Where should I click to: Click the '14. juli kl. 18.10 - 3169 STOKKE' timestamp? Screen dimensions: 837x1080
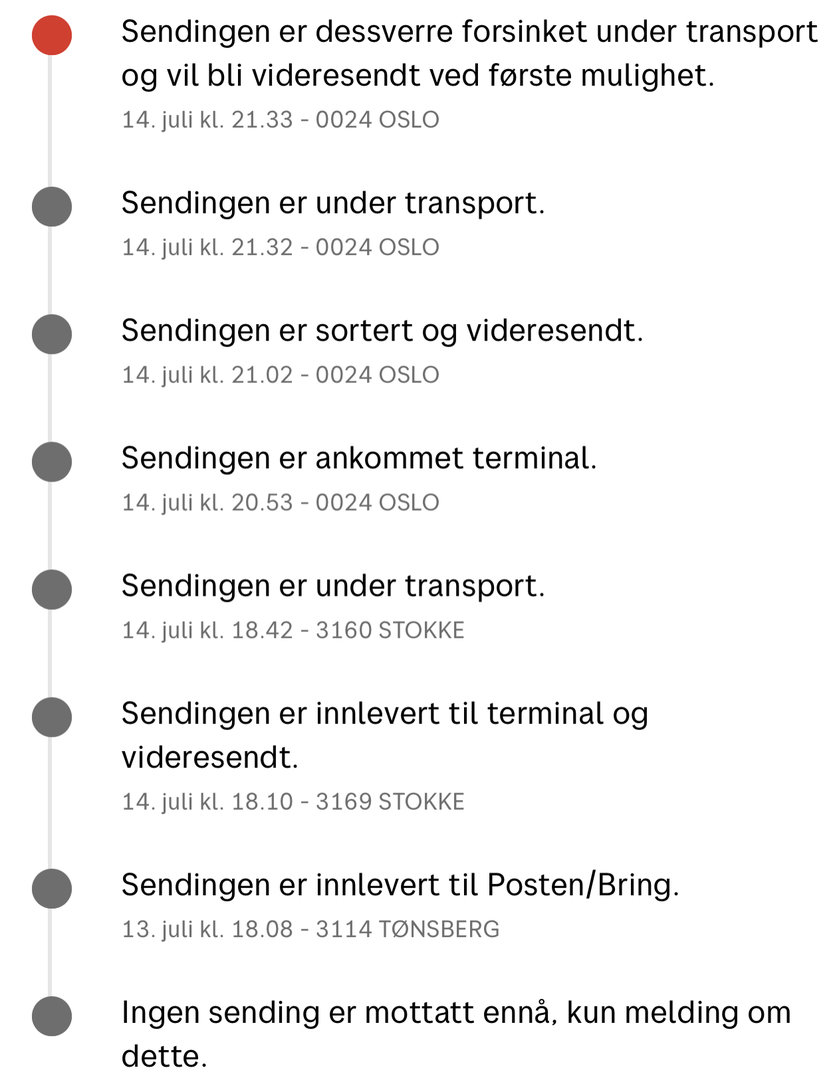(x=293, y=802)
